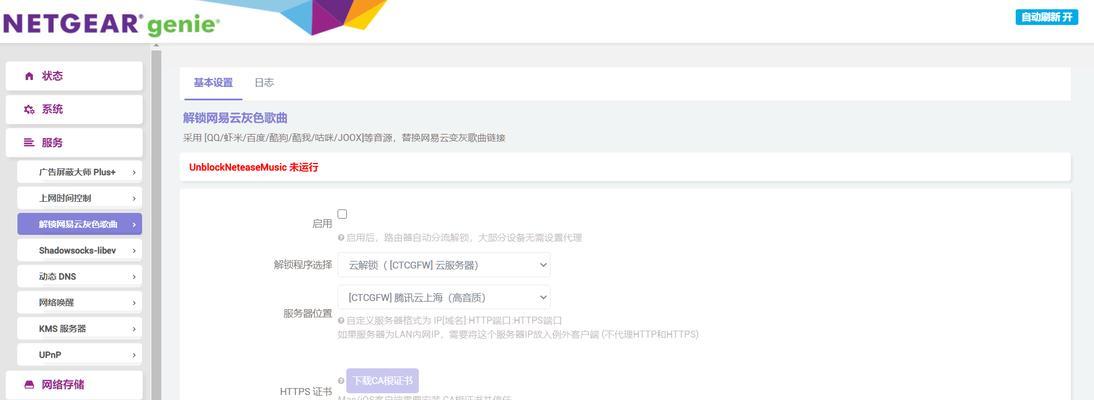Click chevron next to 网络唤醒
The width and height of the screenshot is (1094, 400).
pos(133,302)
